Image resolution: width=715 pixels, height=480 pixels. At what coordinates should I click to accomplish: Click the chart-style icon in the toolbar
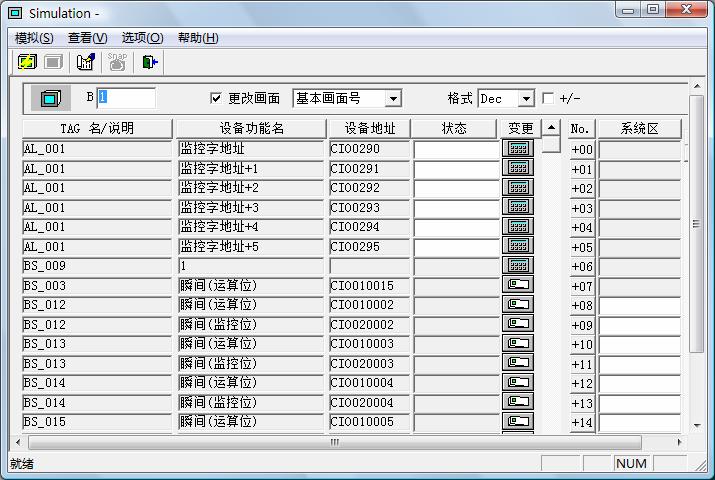click(85, 62)
